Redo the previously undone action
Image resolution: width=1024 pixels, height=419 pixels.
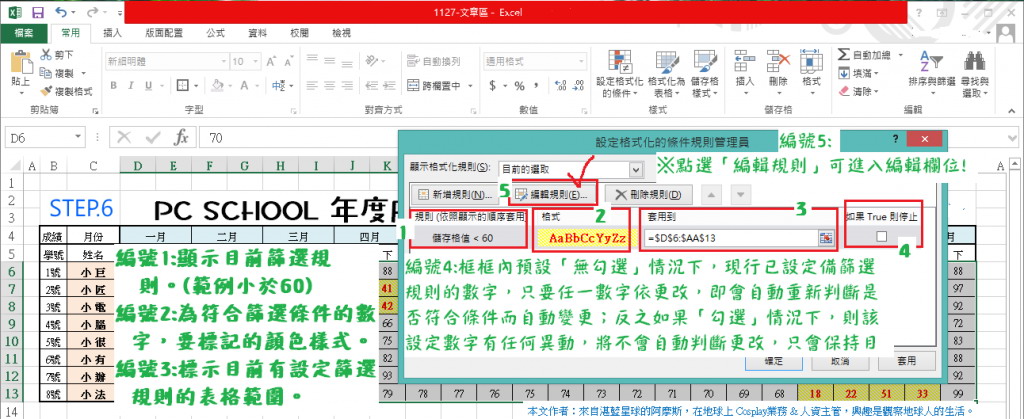(93, 12)
